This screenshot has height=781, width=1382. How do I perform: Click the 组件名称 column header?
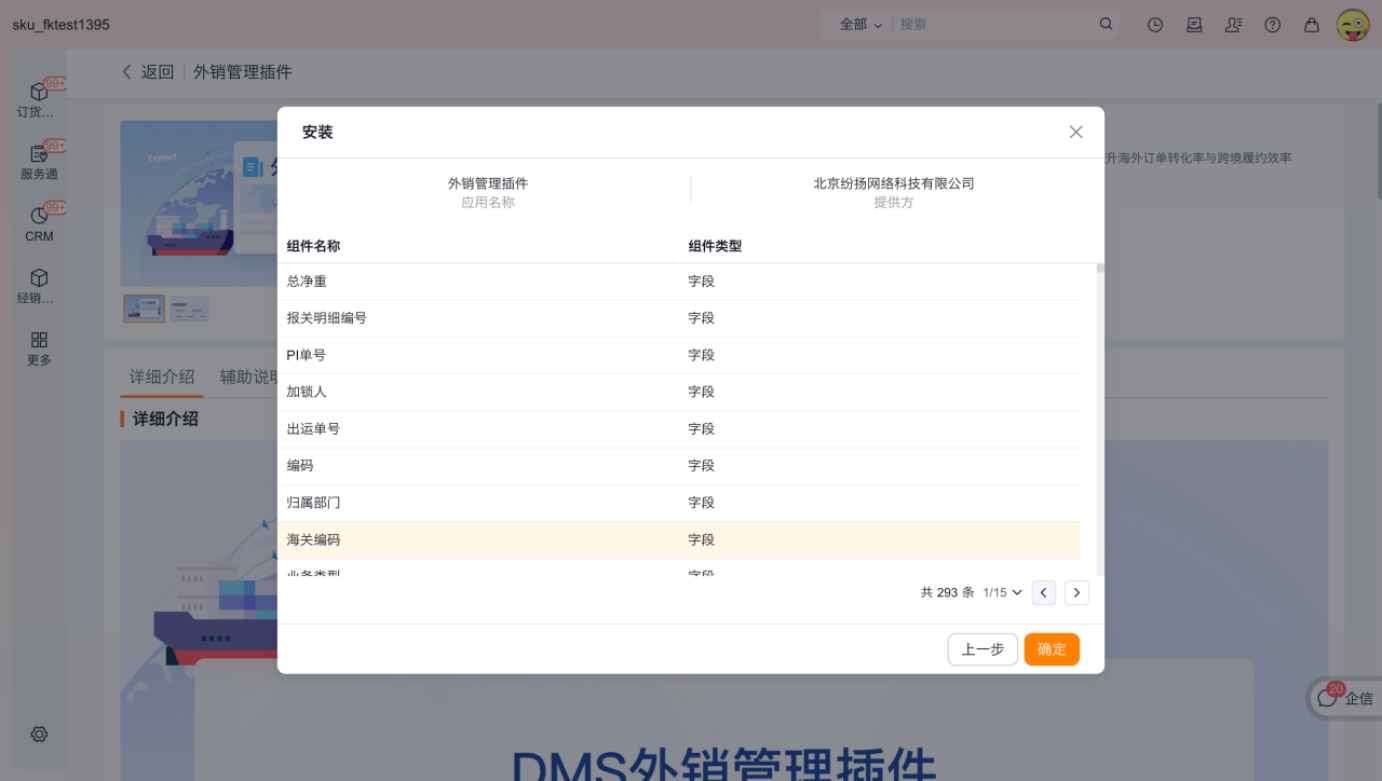click(x=313, y=246)
